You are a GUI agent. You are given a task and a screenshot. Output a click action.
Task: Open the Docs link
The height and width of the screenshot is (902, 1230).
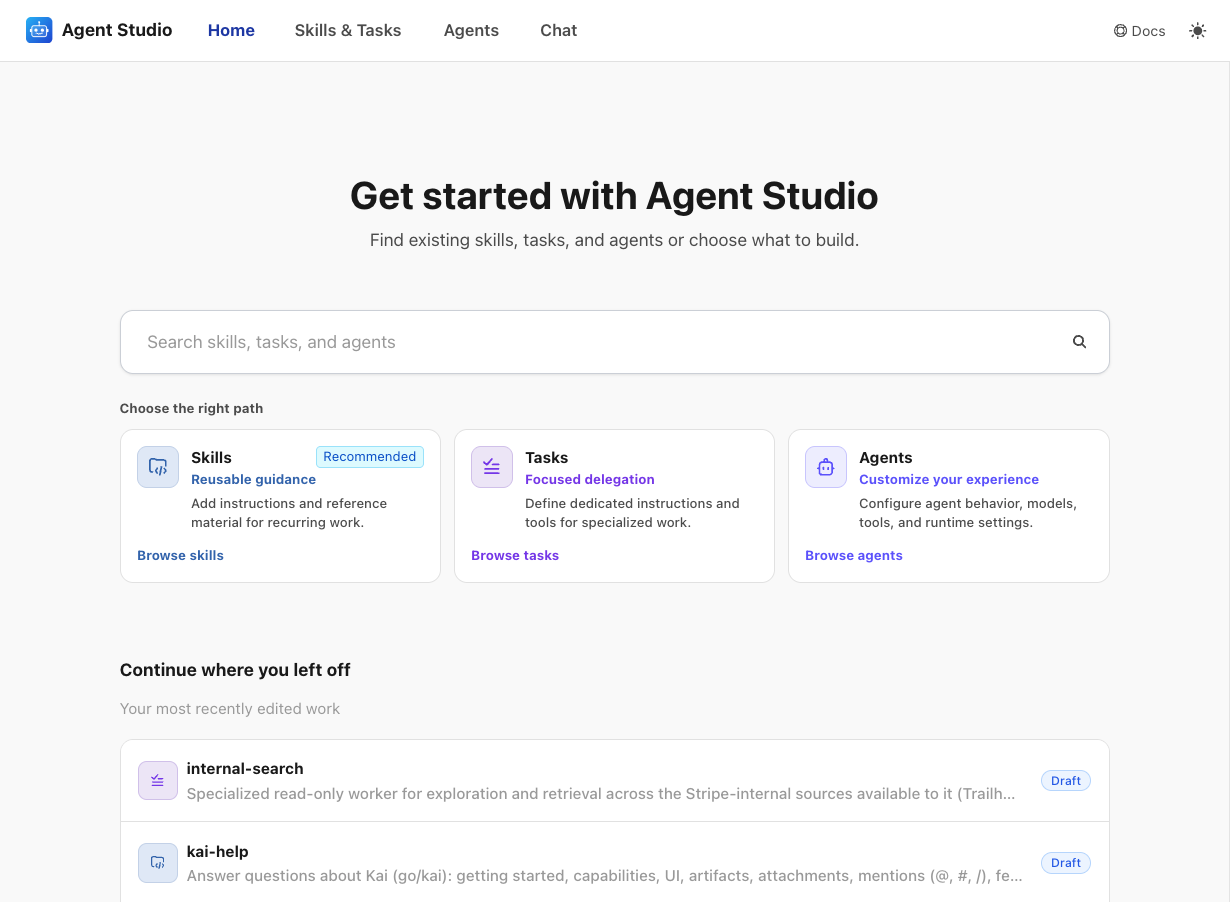coord(1140,31)
